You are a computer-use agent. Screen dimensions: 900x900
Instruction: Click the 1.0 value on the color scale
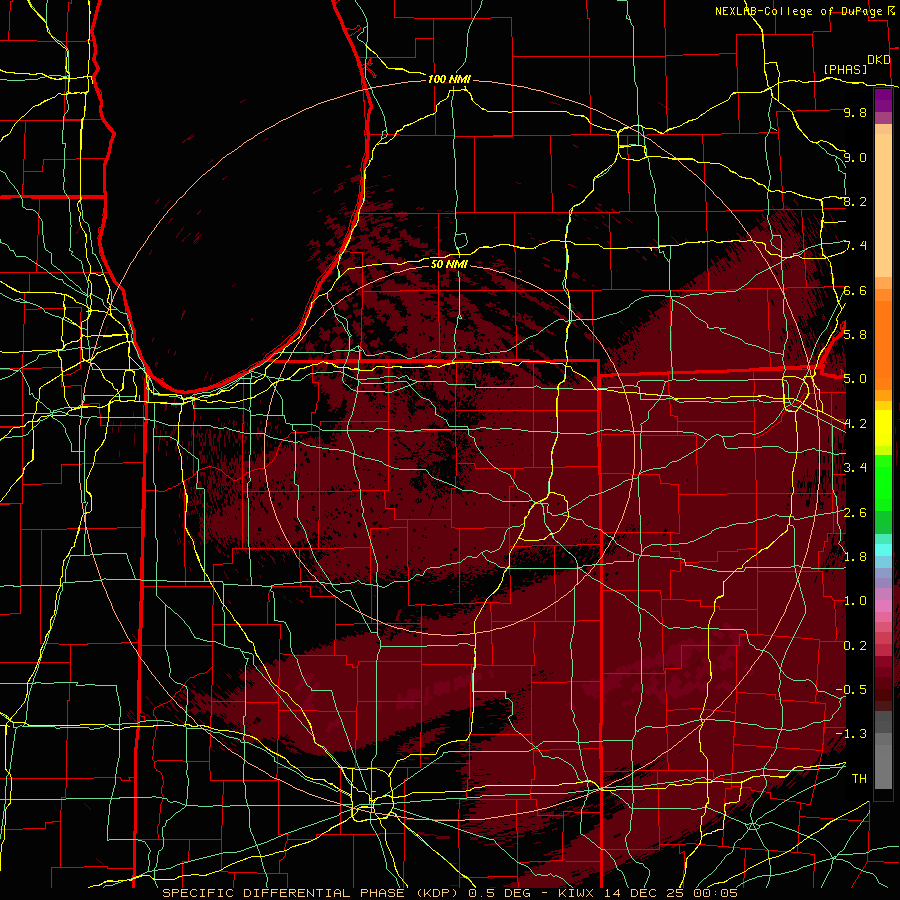tap(855, 601)
